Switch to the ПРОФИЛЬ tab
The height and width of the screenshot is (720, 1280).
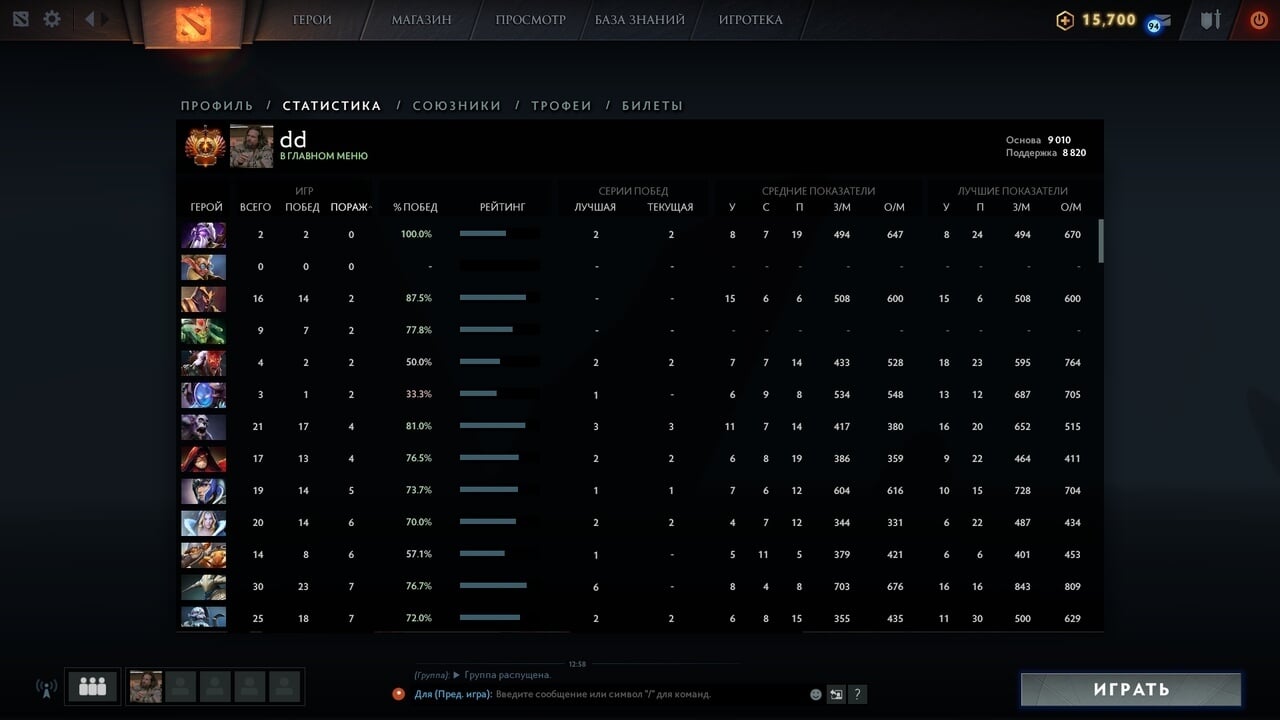[217, 106]
